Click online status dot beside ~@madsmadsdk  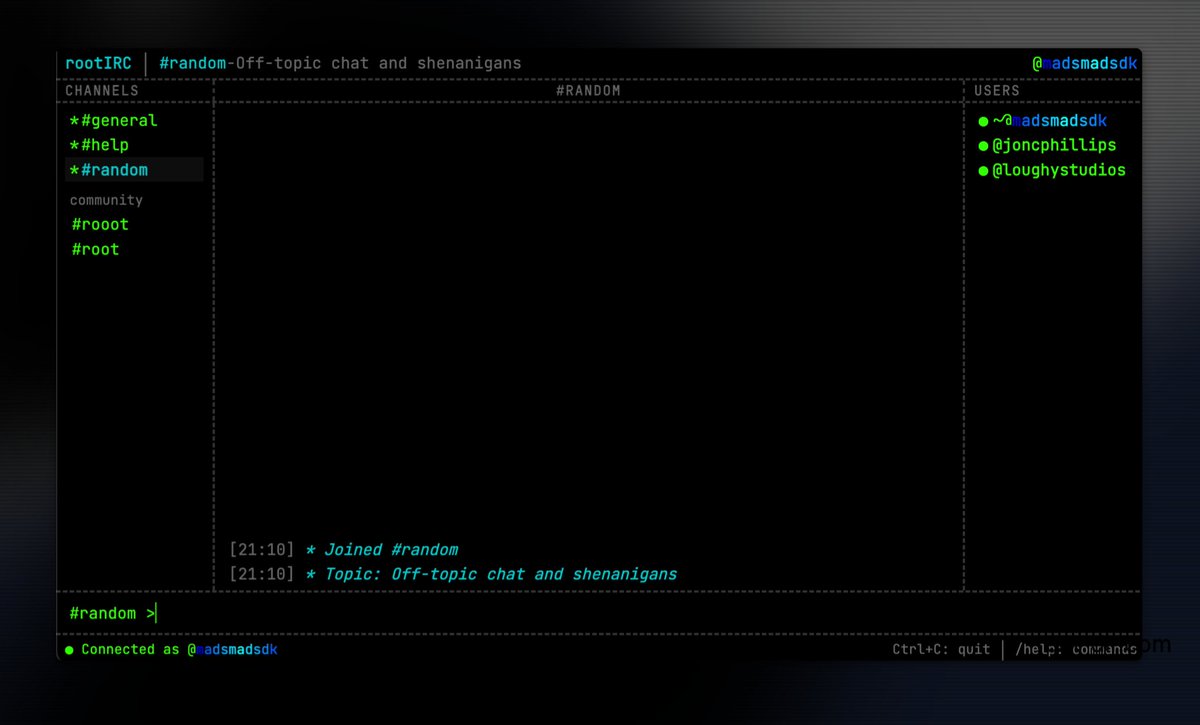click(983, 122)
